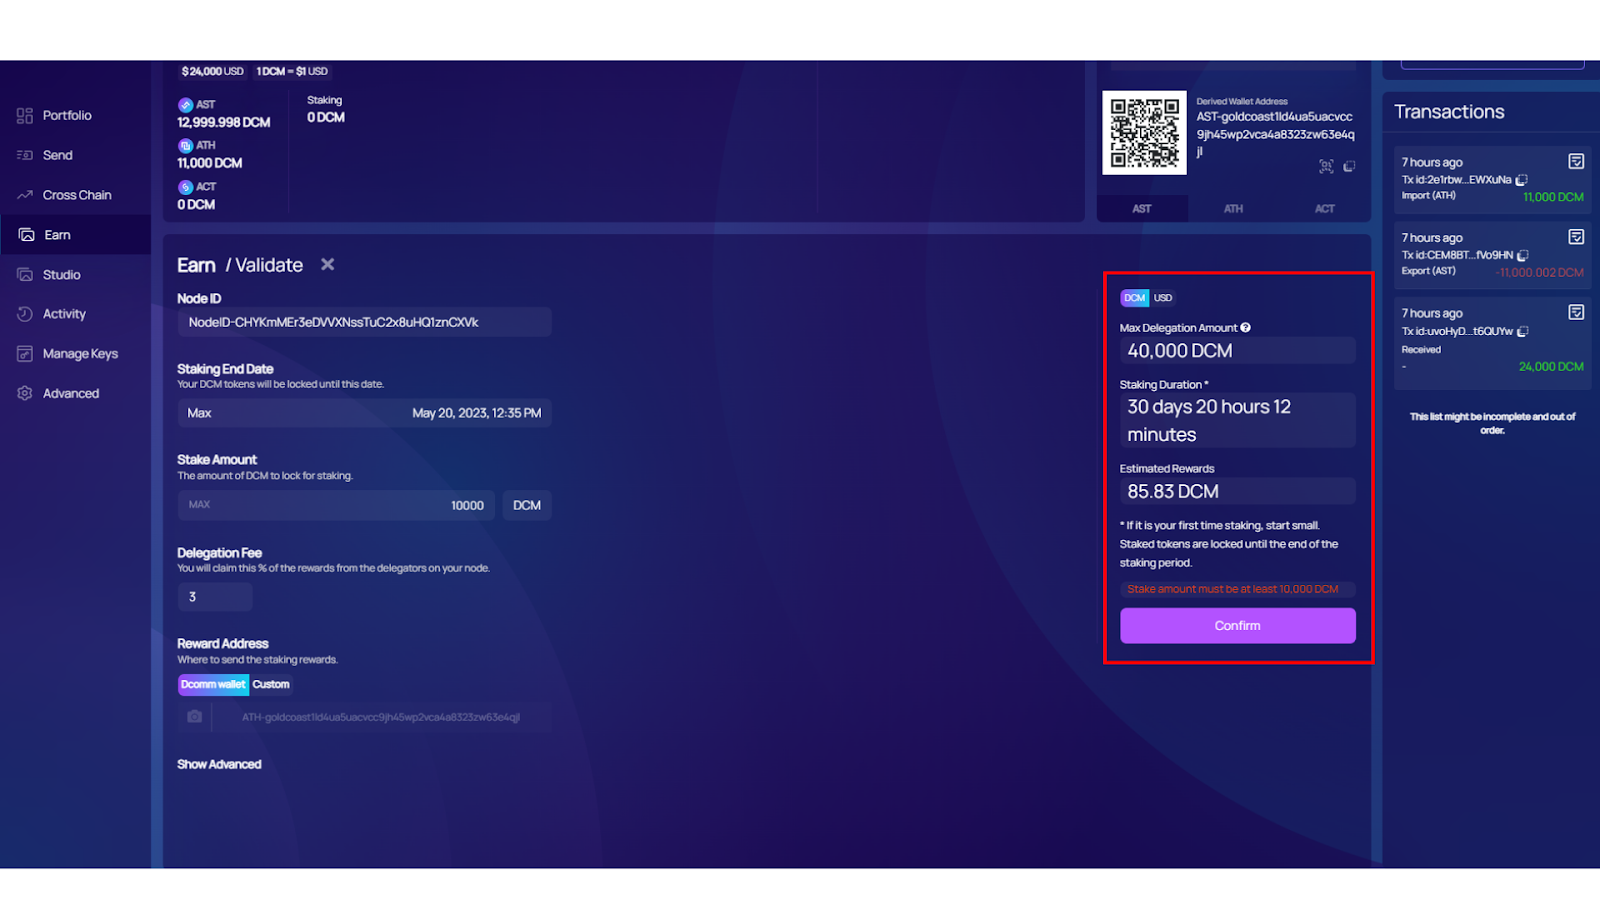Copy Tx id 2e1rbw...EWXuNa
This screenshot has height=900, width=1600.
coord(1521,180)
